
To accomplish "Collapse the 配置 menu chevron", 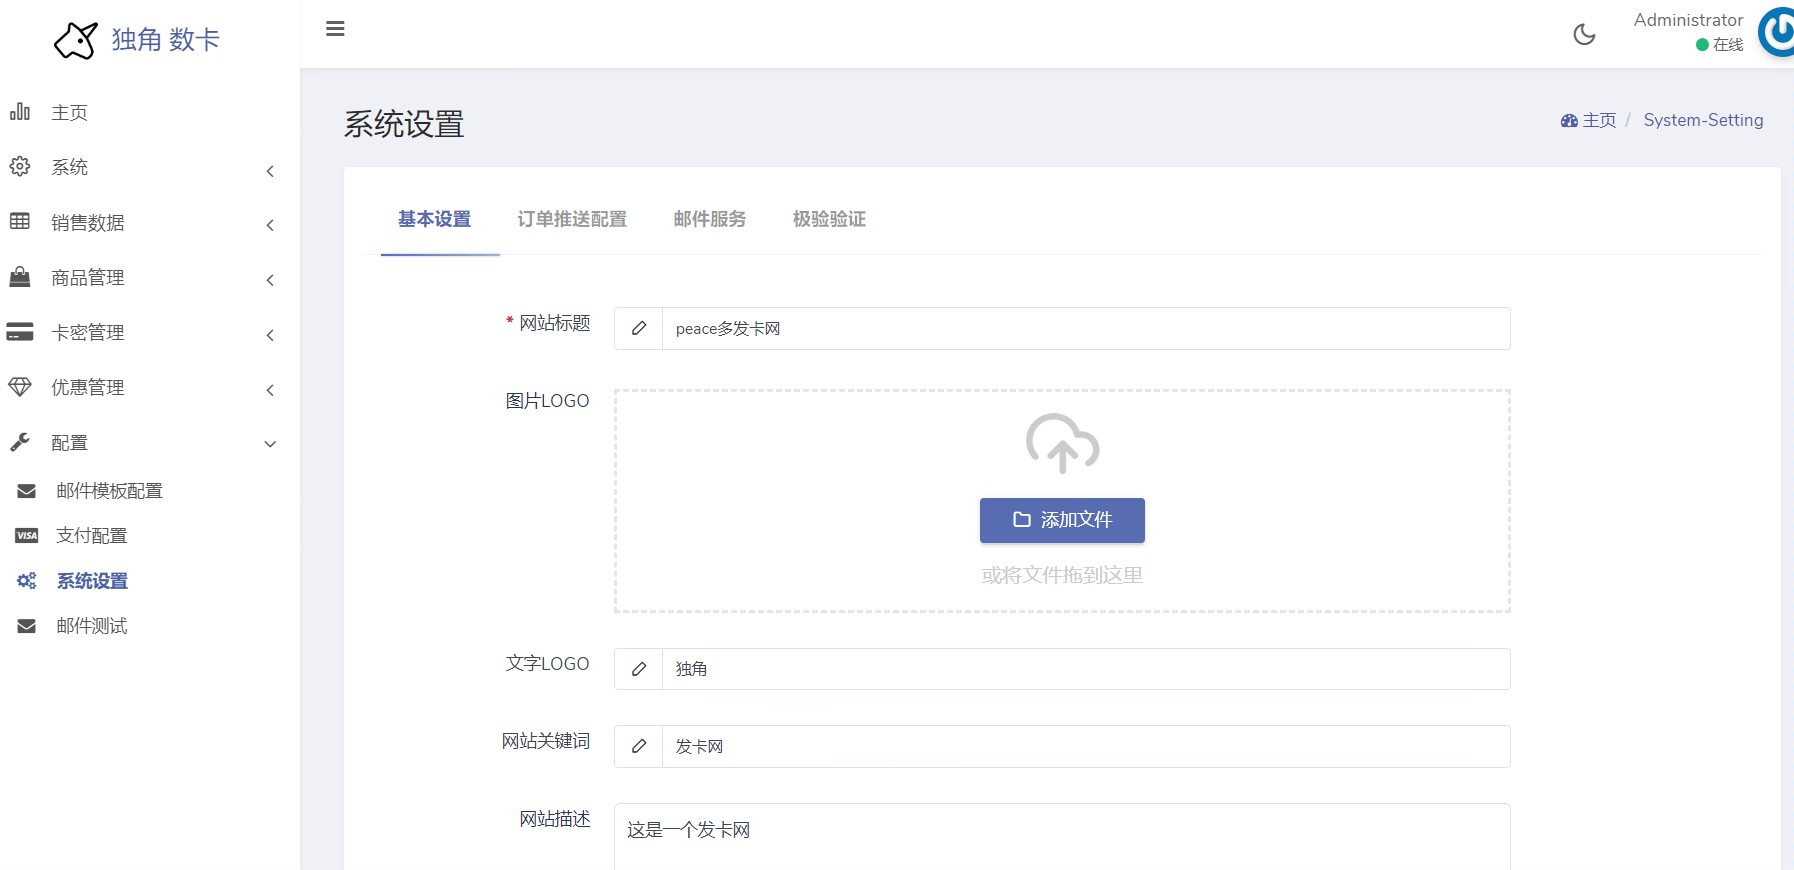I will click(270, 444).
